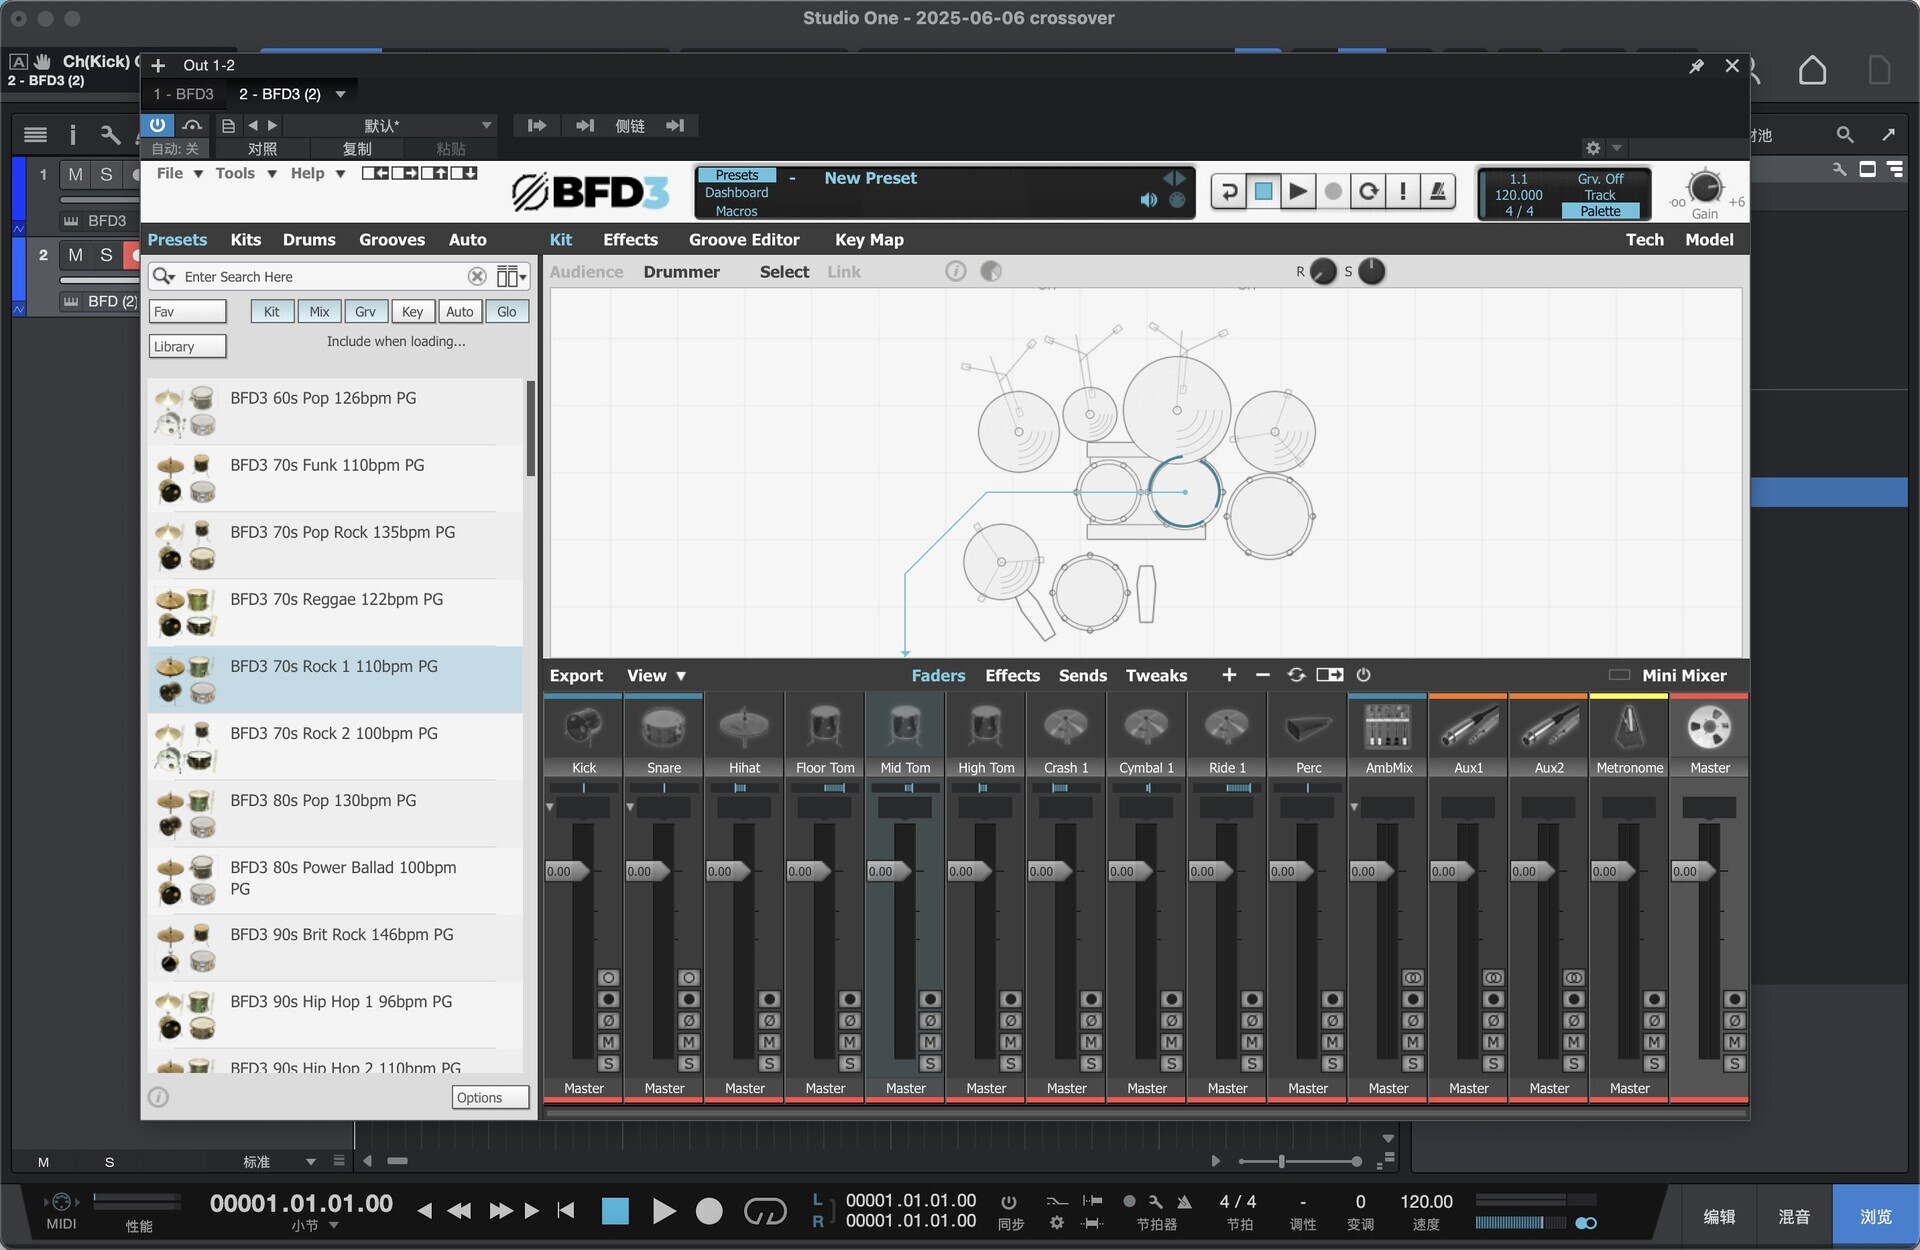
Task: Select the Master channel reel icon
Action: tap(1709, 727)
